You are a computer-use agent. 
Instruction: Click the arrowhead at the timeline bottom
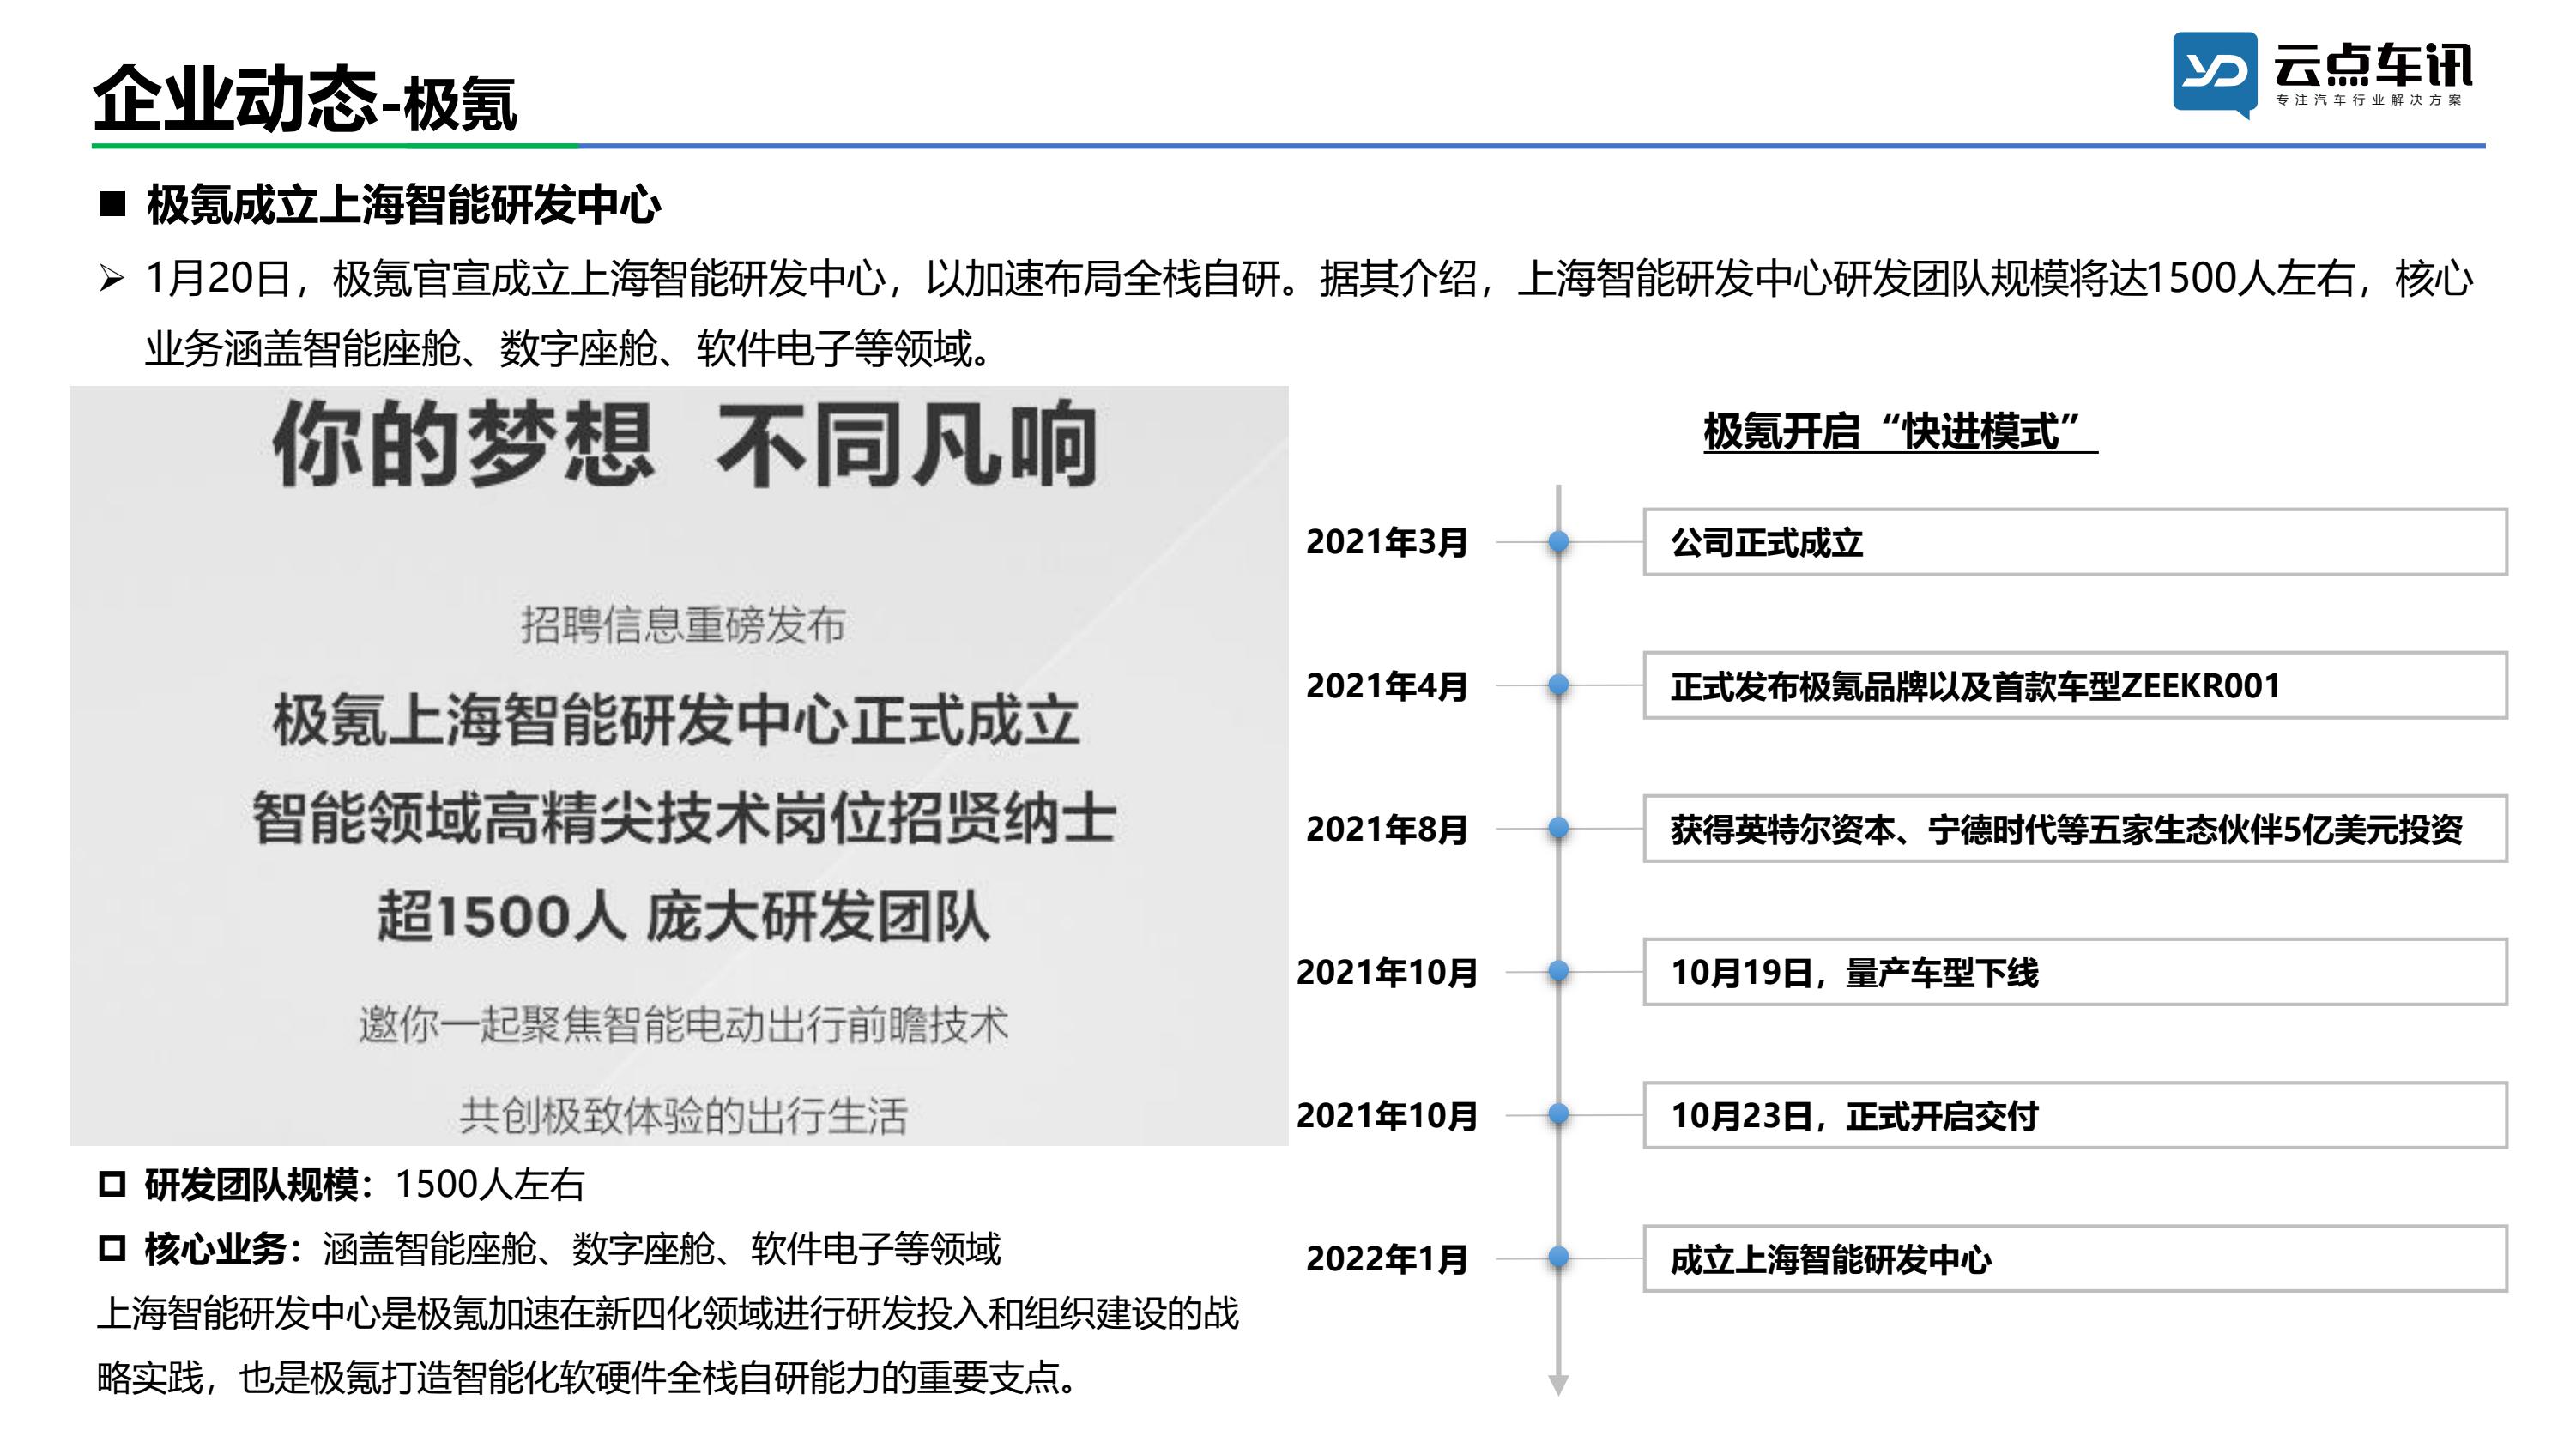coord(1558,1385)
